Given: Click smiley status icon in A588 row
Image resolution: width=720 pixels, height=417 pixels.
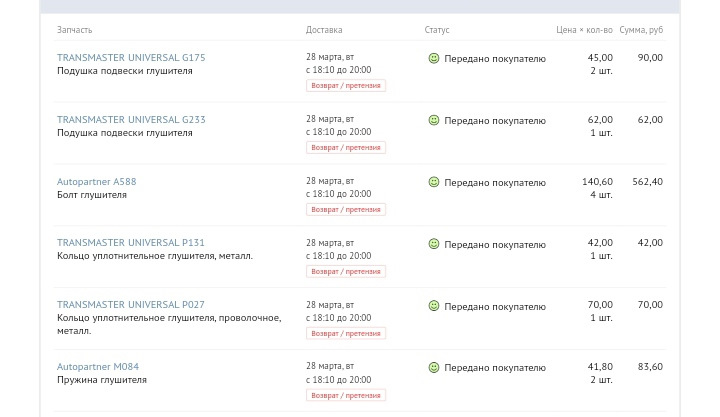Looking at the screenshot, I should point(433,182).
